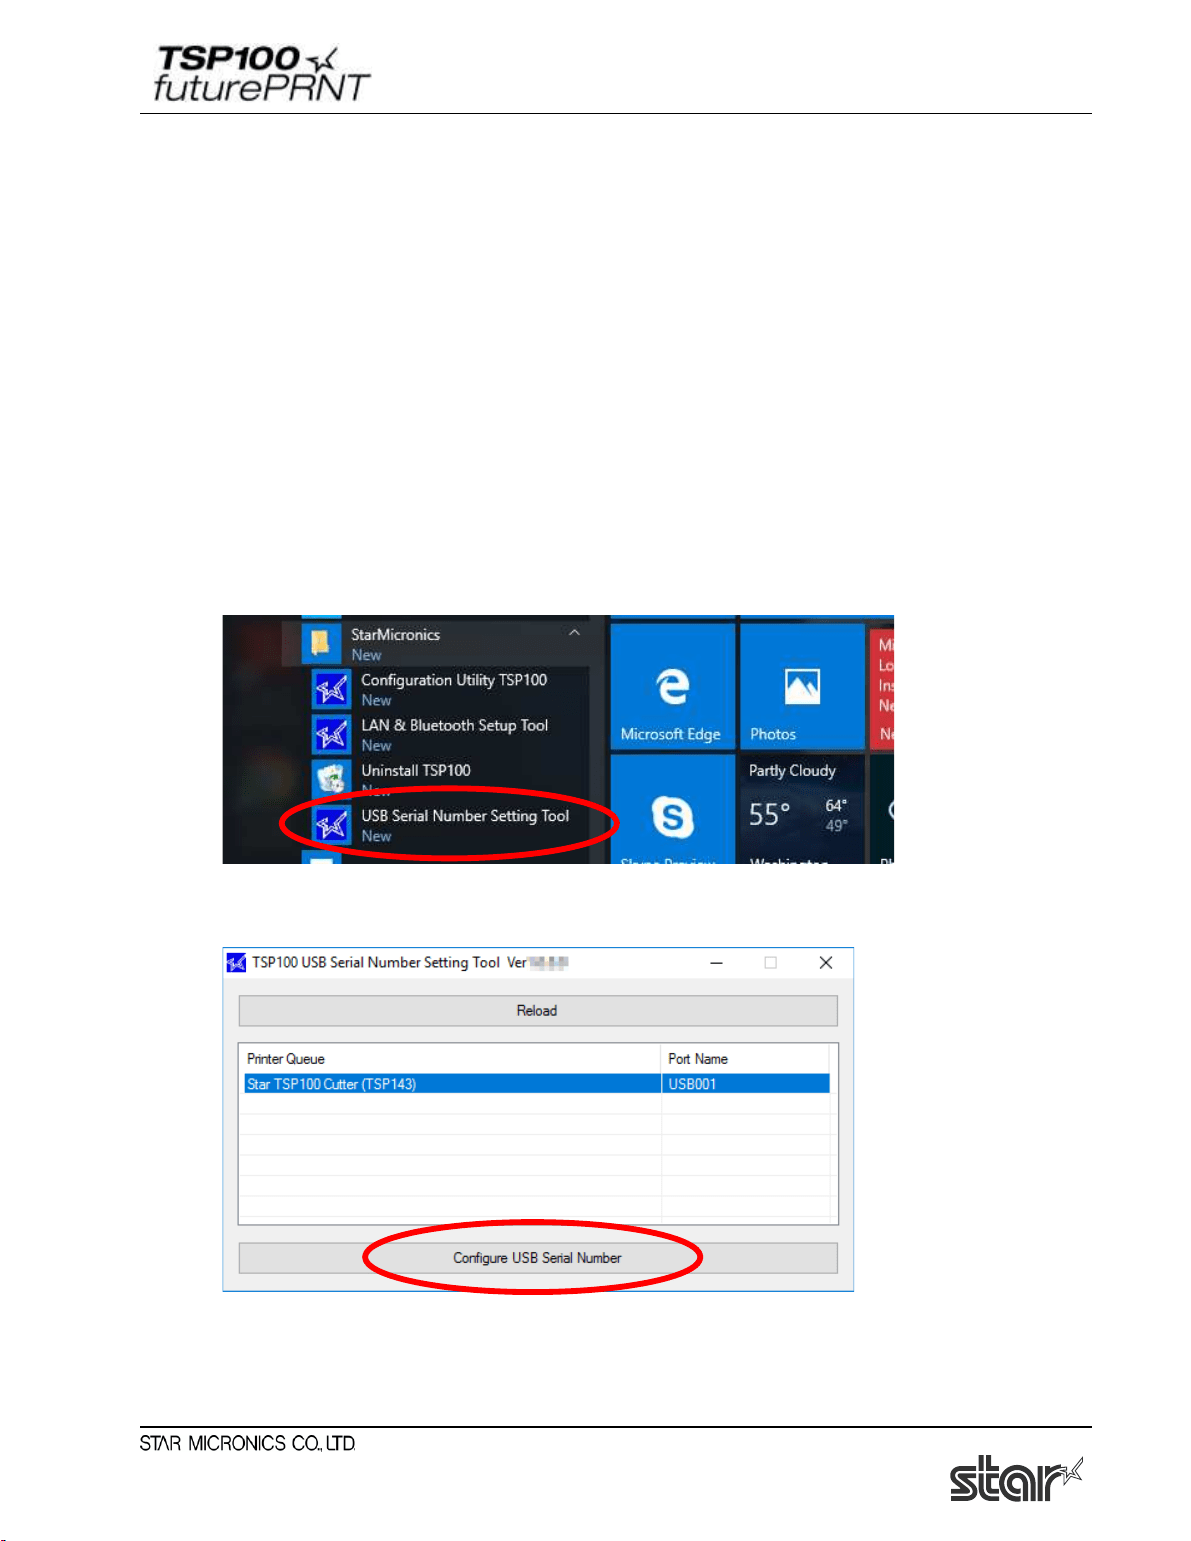
Task: Click the USB001 port name cell
Action: pos(746,1084)
